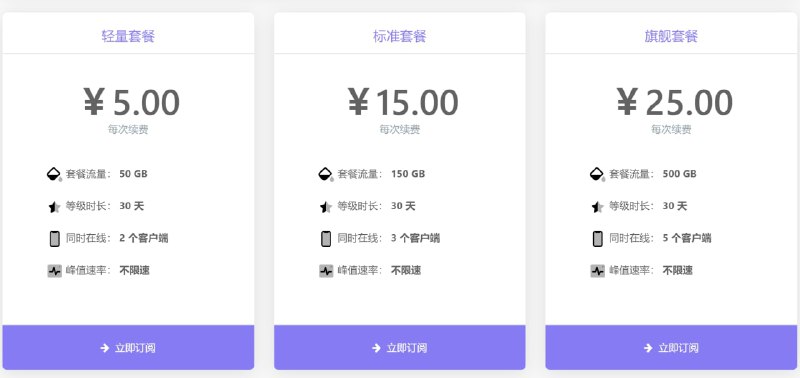
Task: Subscribe to the 标准套餐 plan with 立即订阅
Action: click(x=399, y=347)
